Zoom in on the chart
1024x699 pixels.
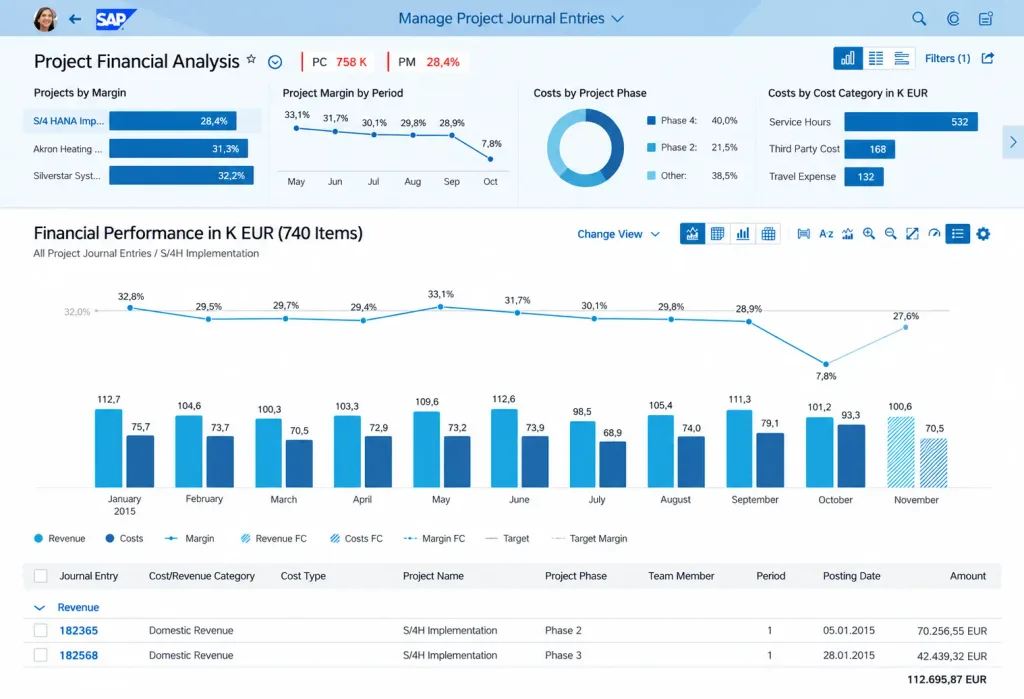(x=869, y=233)
